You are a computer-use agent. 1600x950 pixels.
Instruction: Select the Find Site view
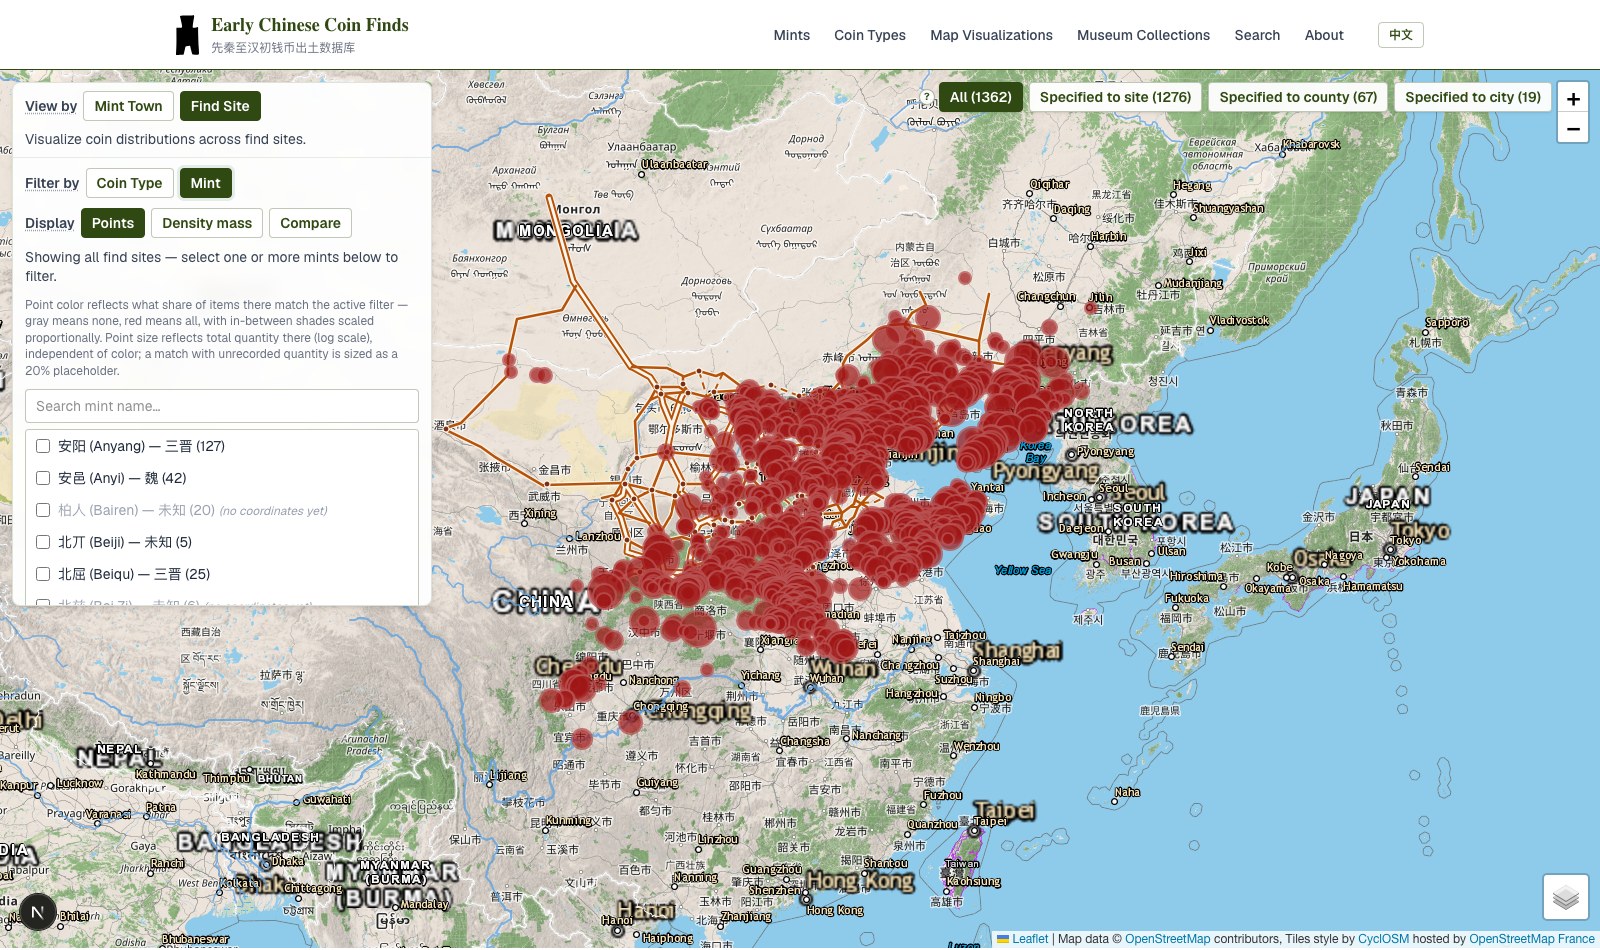point(220,106)
